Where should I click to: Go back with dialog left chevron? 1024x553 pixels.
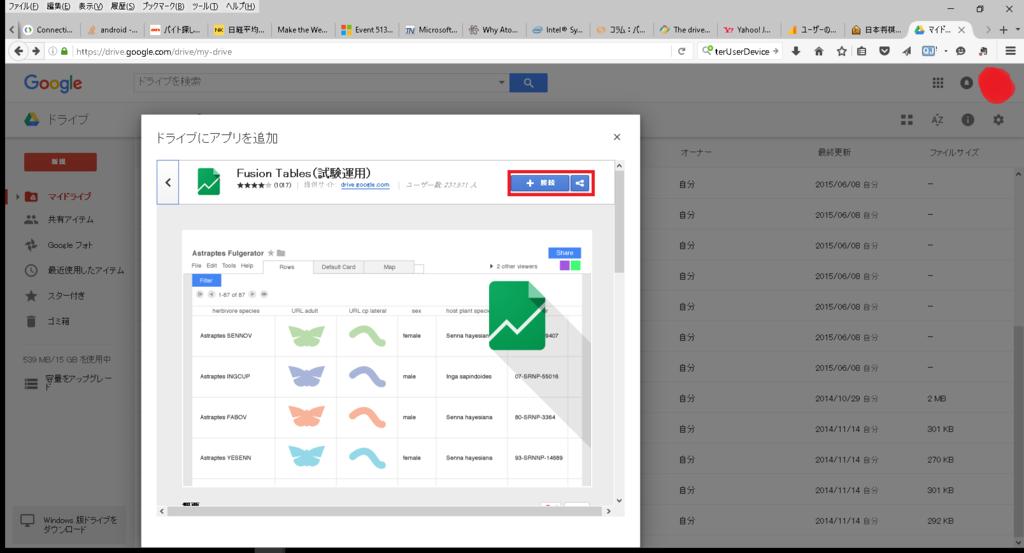(168, 183)
